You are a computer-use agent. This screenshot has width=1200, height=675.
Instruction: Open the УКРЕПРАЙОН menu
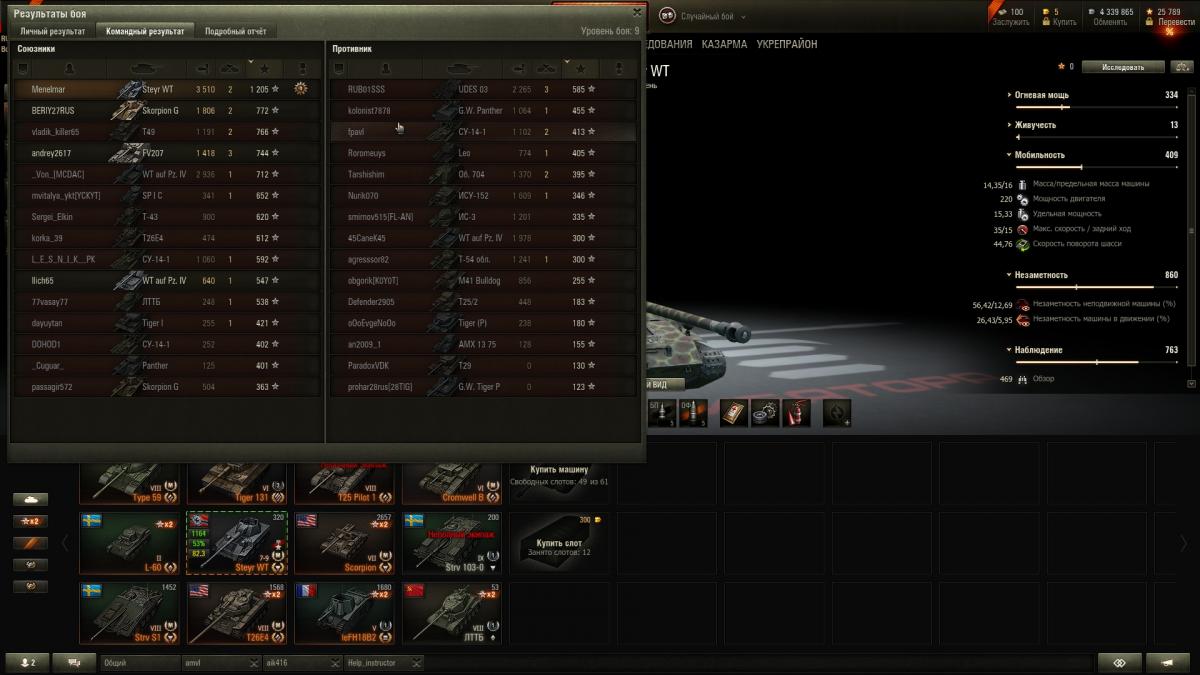[x=786, y=44]
